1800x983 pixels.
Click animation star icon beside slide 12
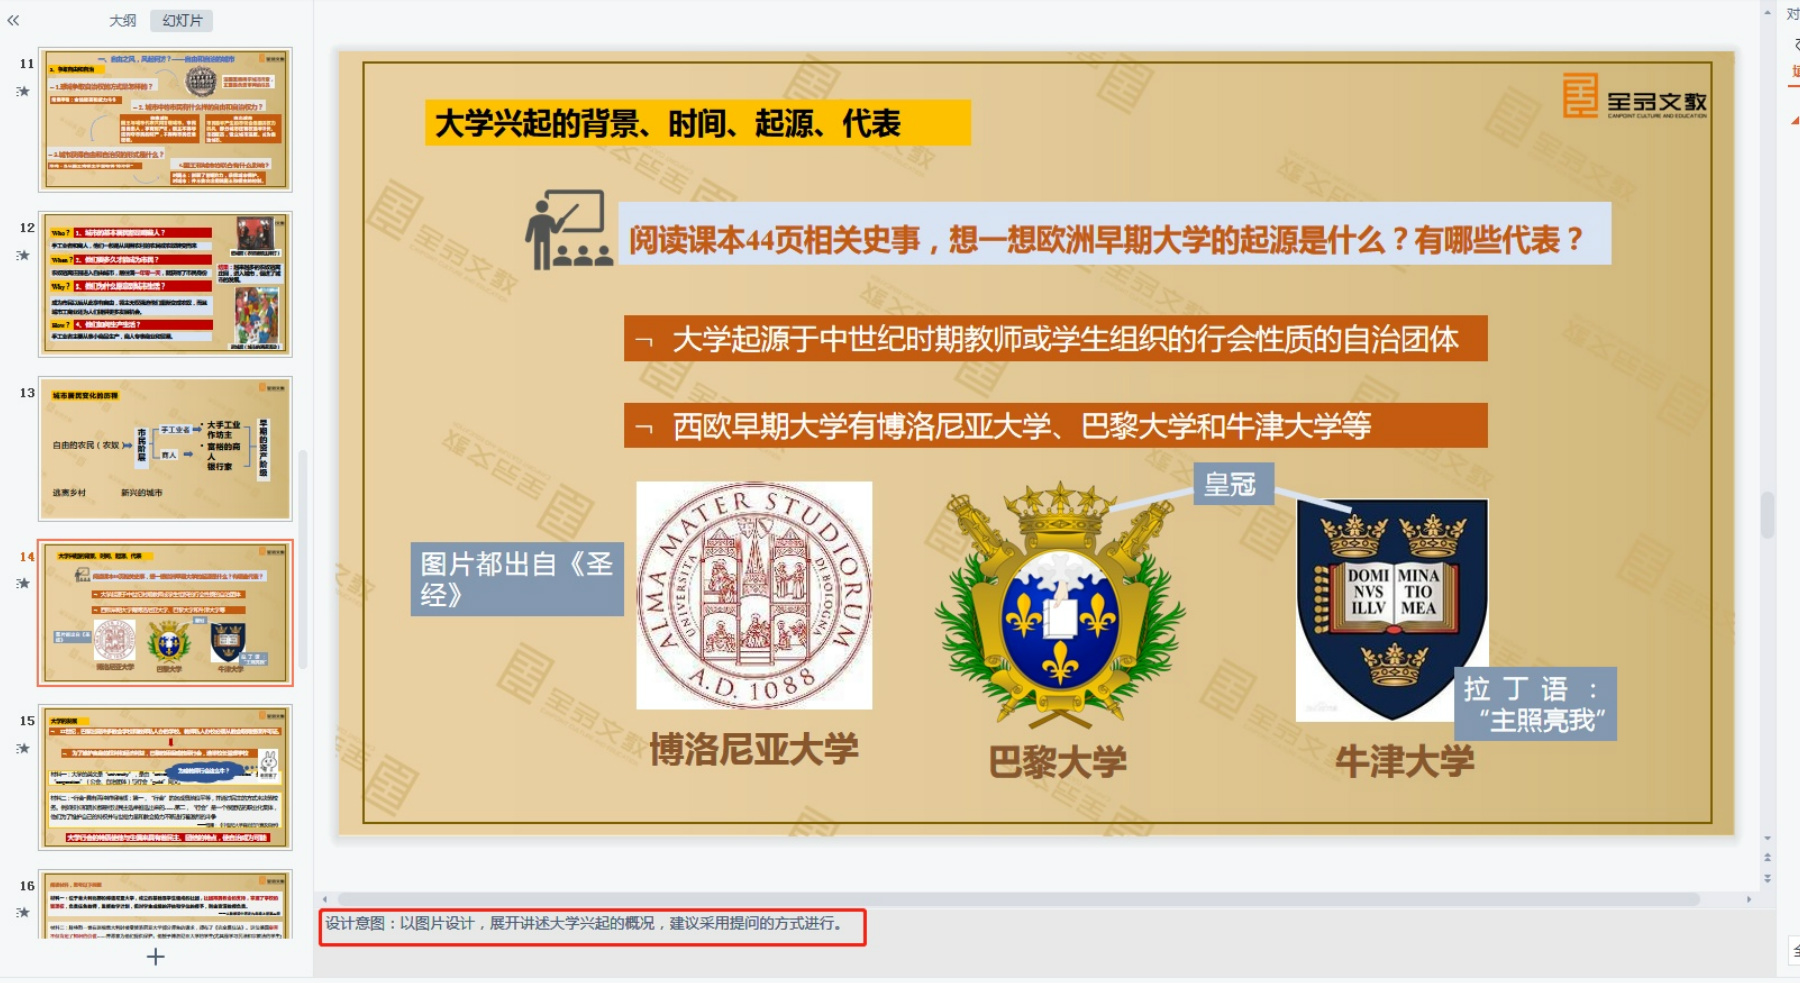coord(23,255)
